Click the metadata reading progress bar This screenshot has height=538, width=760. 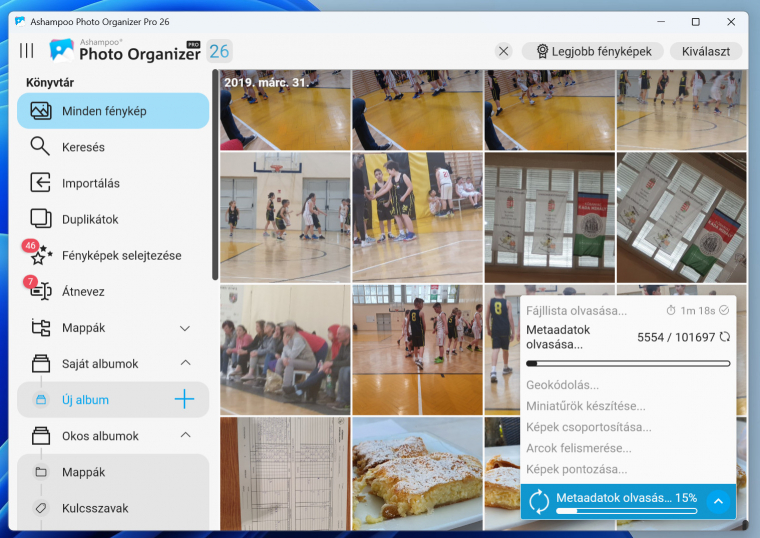click(628, 364)
